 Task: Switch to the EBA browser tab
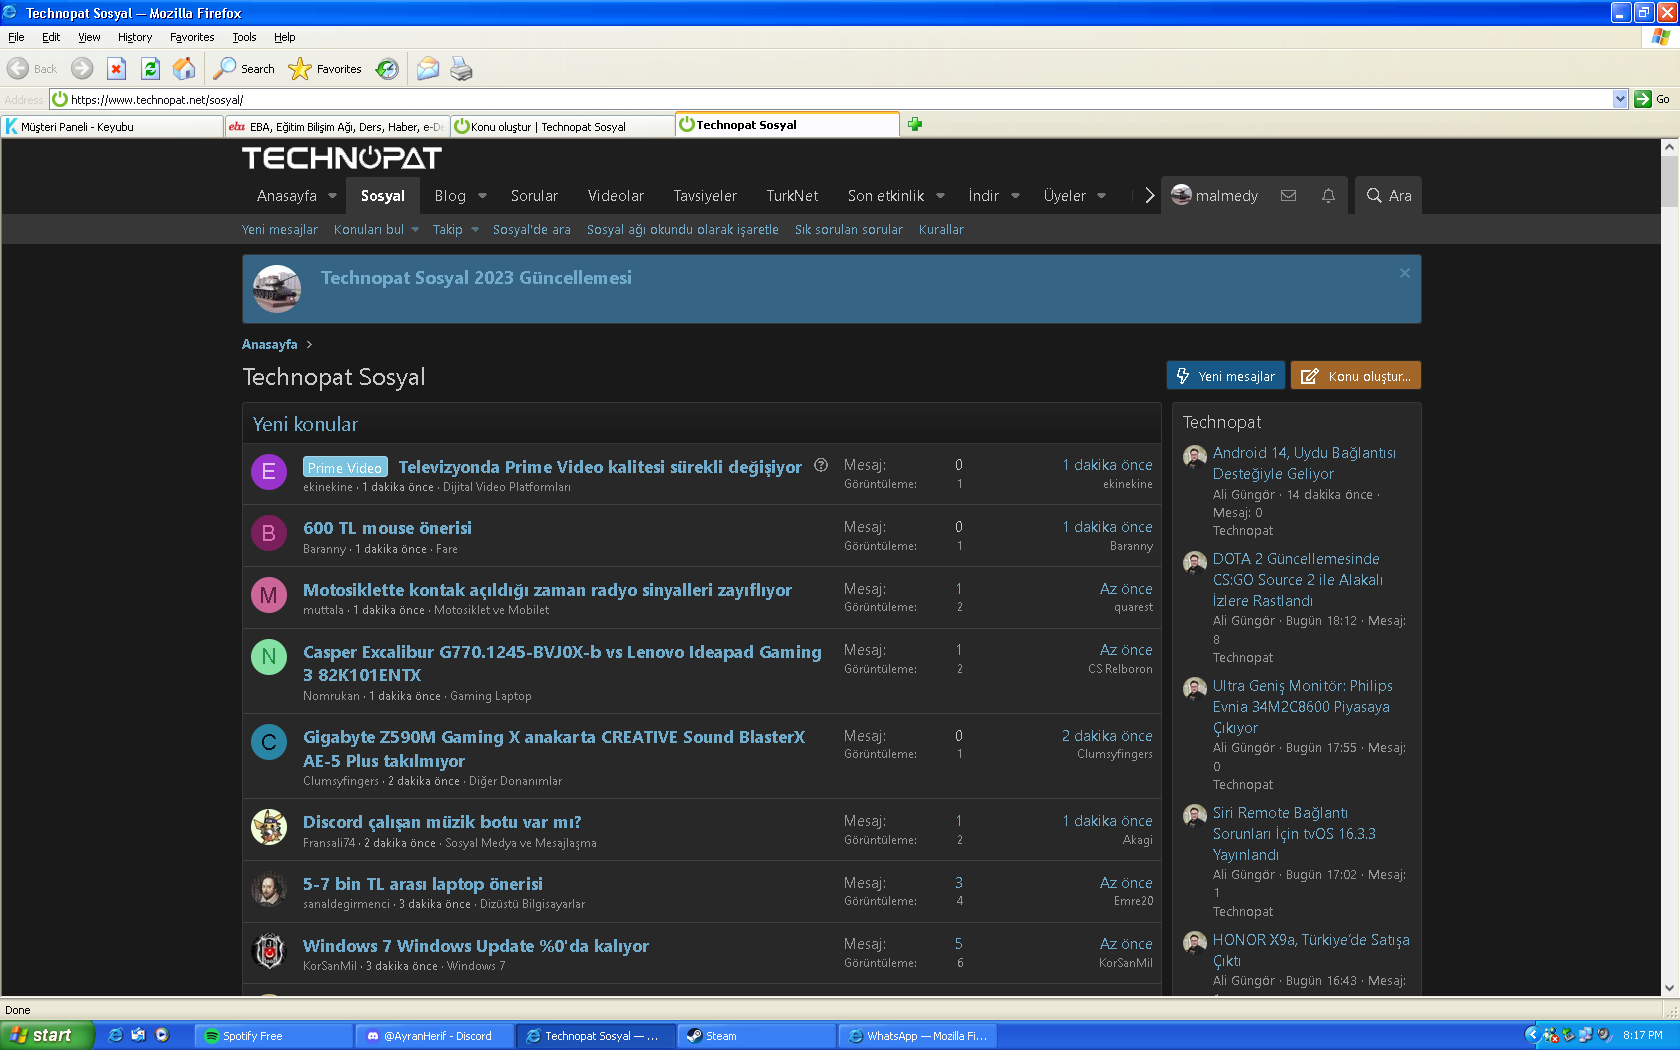click(337, 127)
